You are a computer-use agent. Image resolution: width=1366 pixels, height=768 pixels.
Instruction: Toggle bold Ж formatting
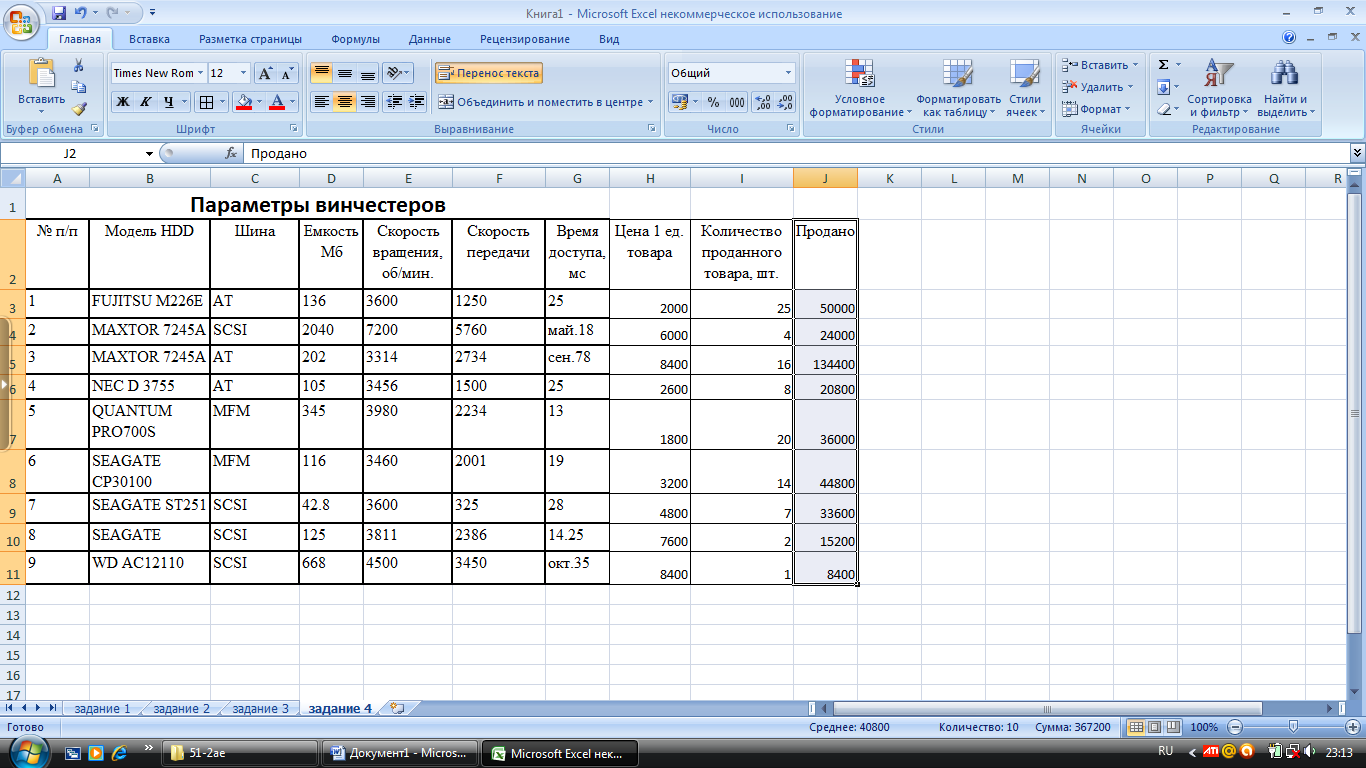click(122, 102)
